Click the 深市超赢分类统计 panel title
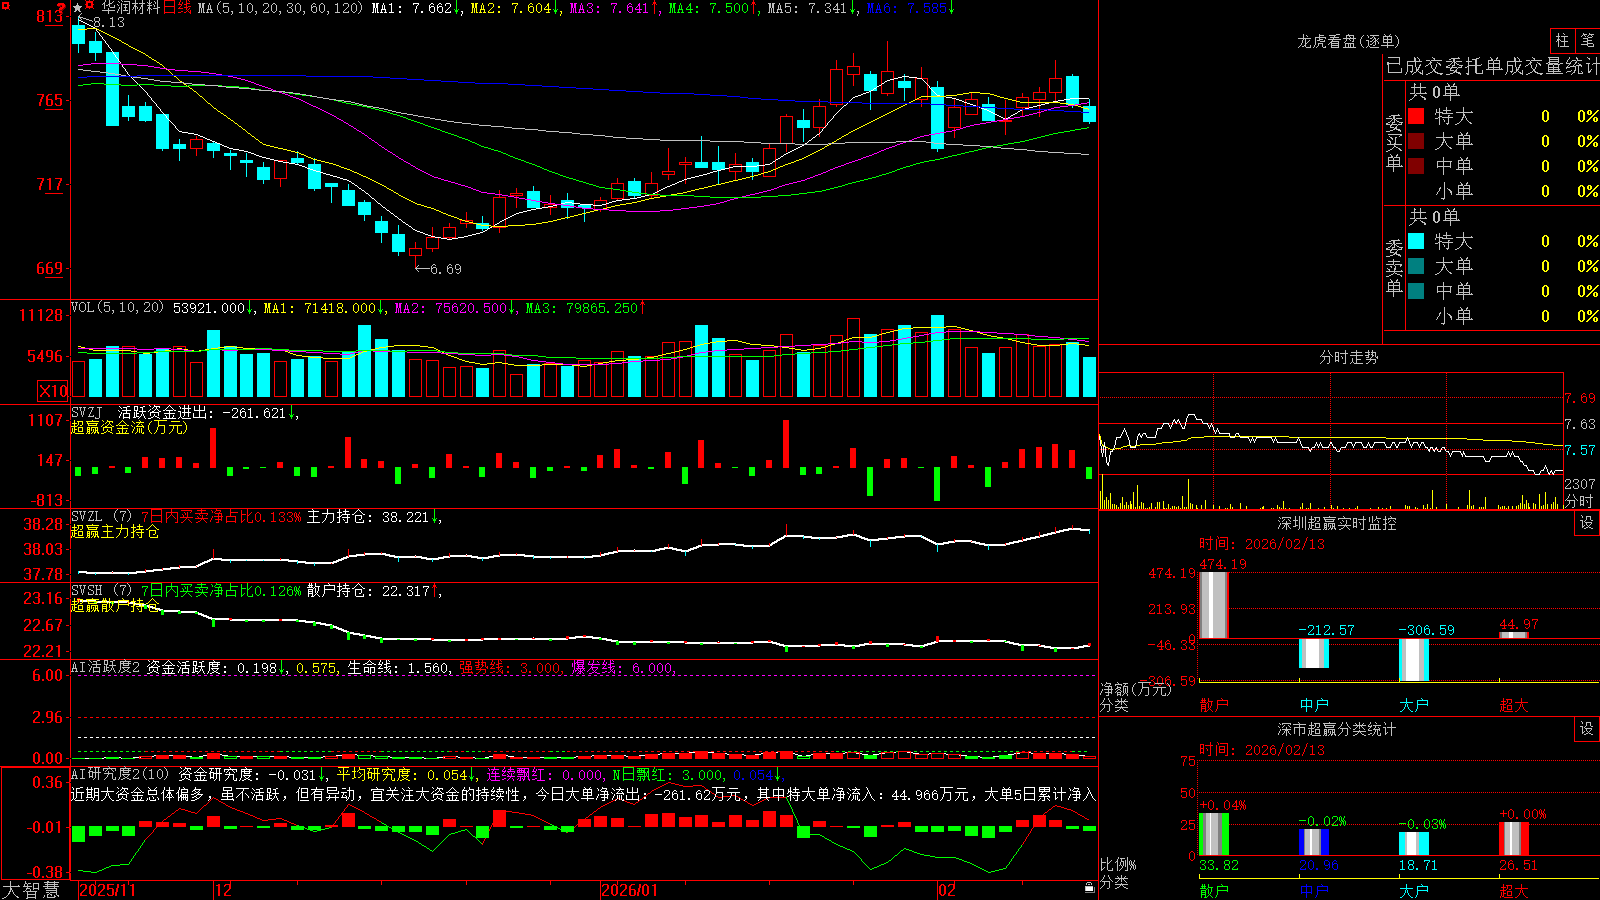Image resolution: width=1600 pixels, height=900 pixels. [1337, 729]
